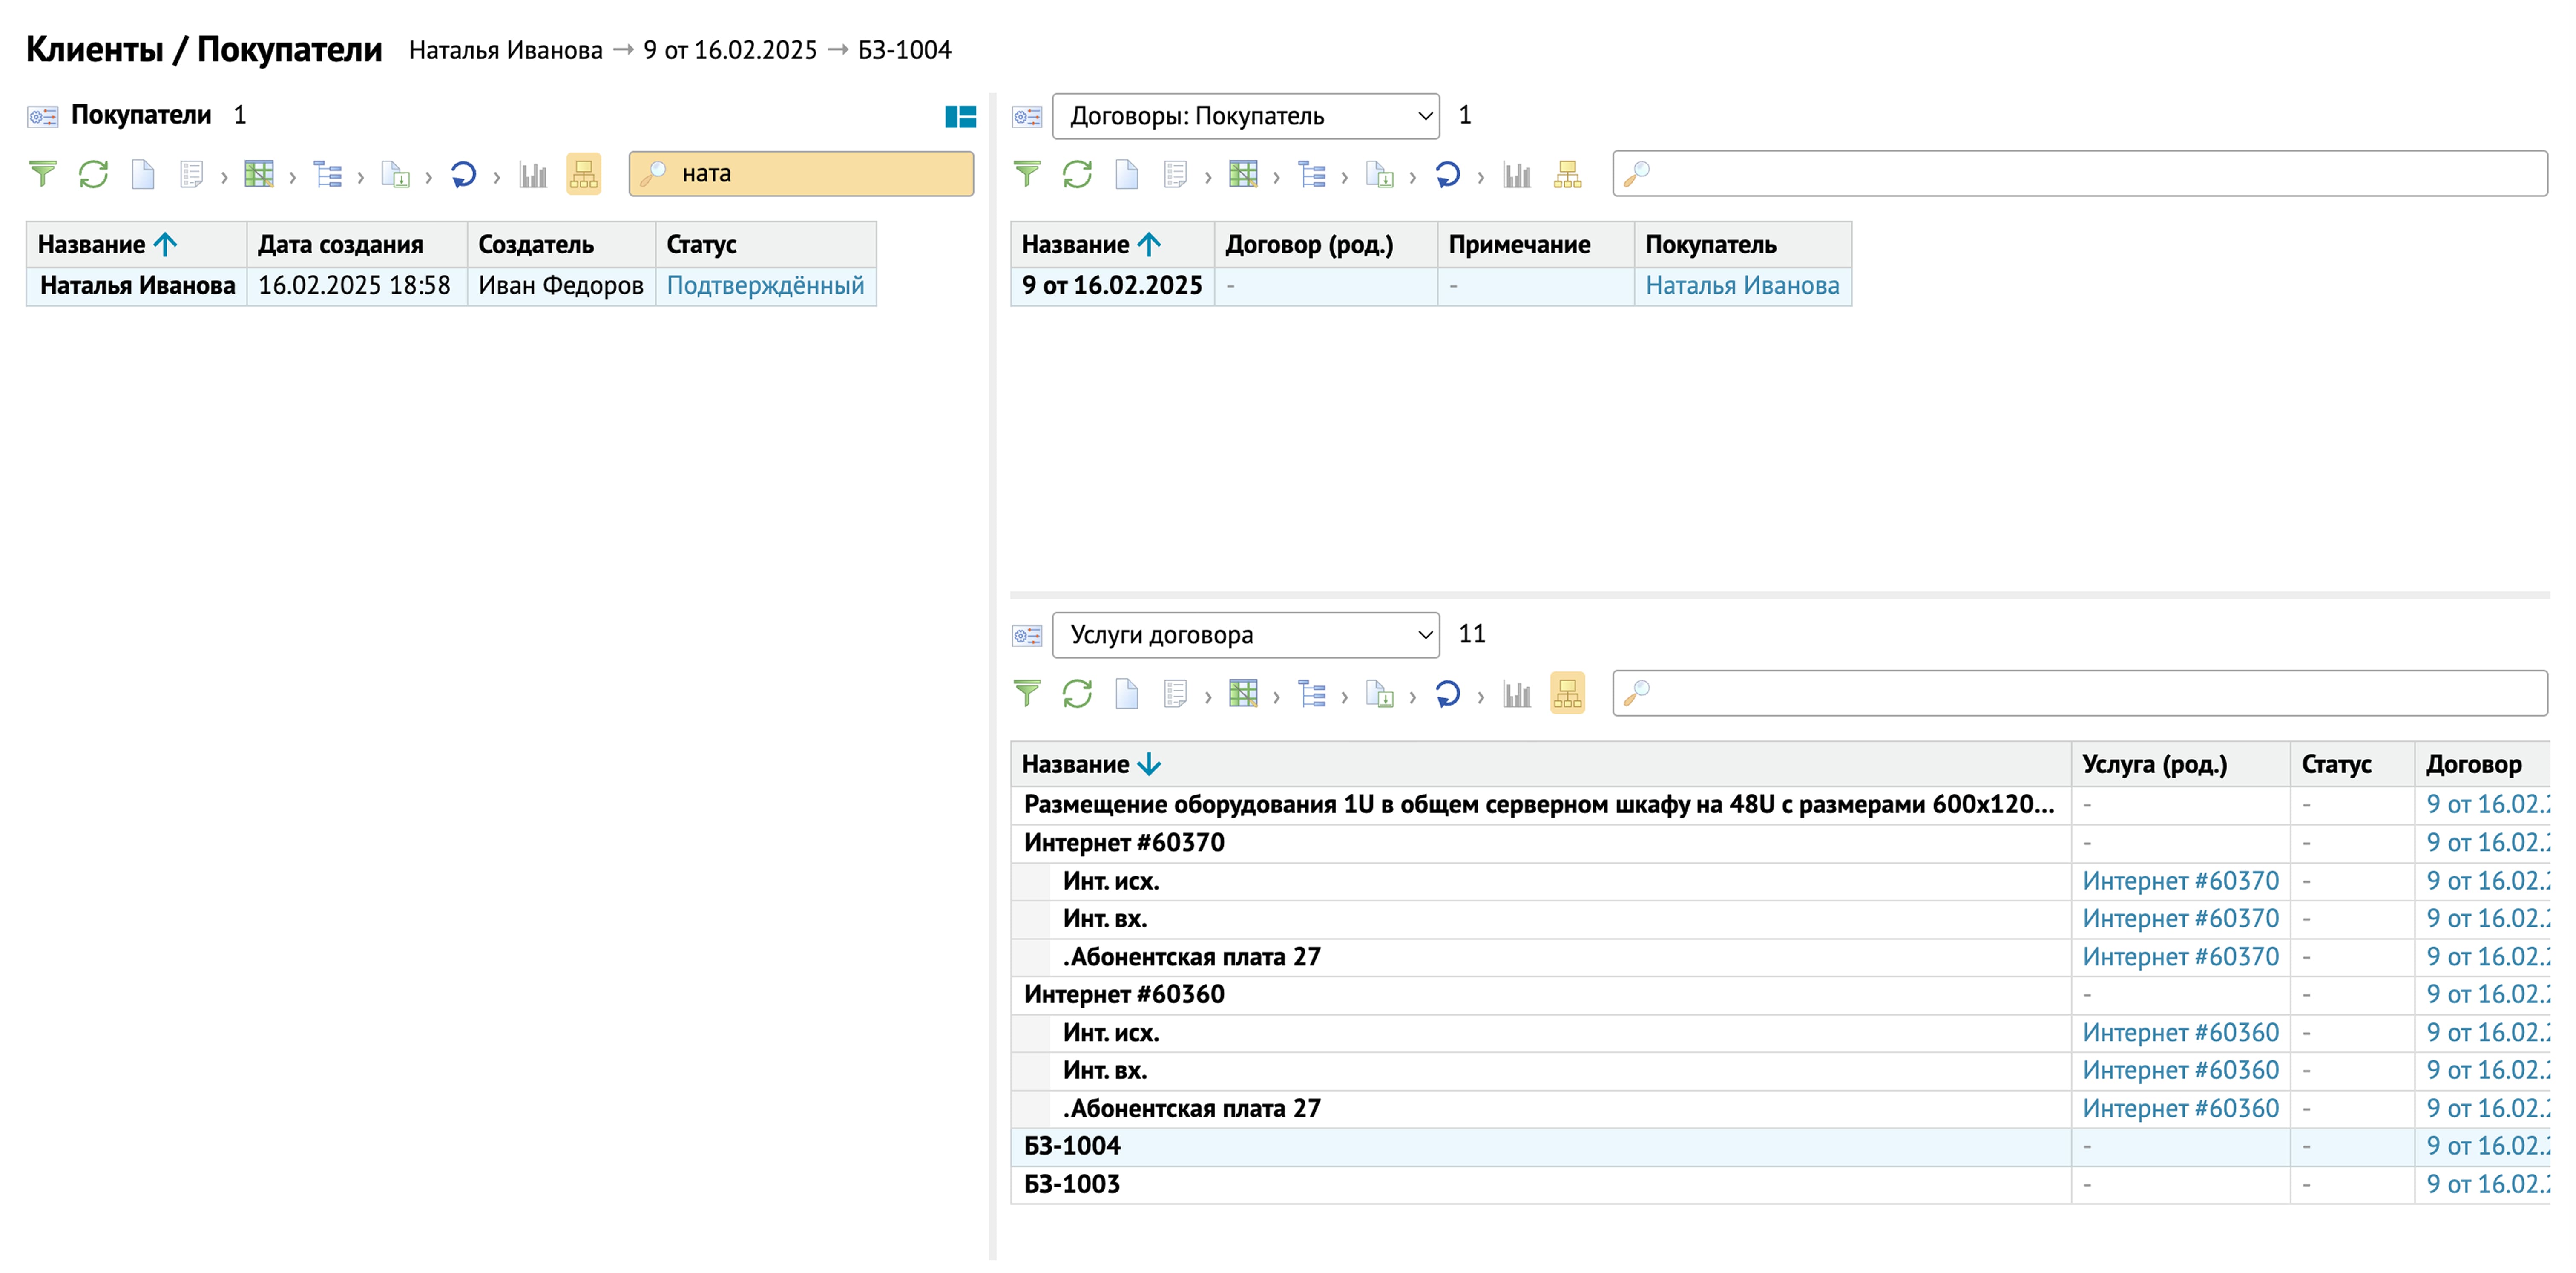Click tree structure icon in Договоры toolbar

(x=1311, y=174)
